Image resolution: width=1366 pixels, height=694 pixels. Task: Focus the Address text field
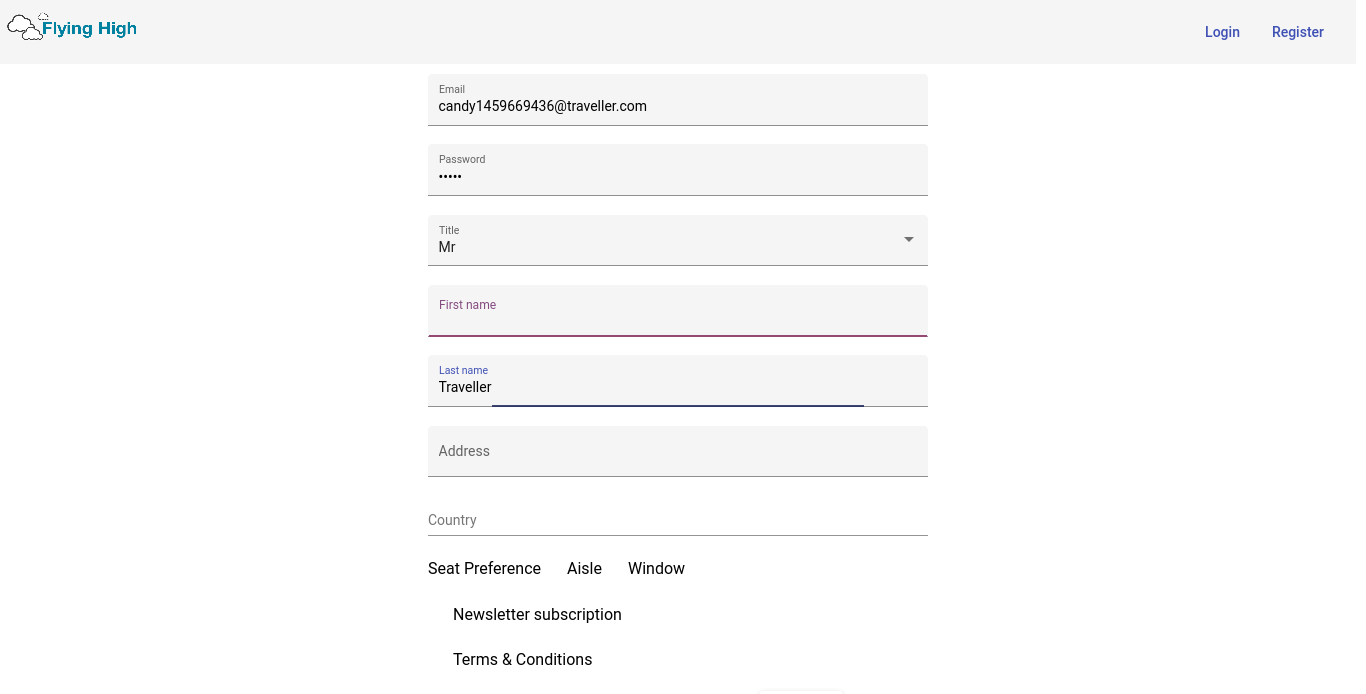click(x=678, y=451)
